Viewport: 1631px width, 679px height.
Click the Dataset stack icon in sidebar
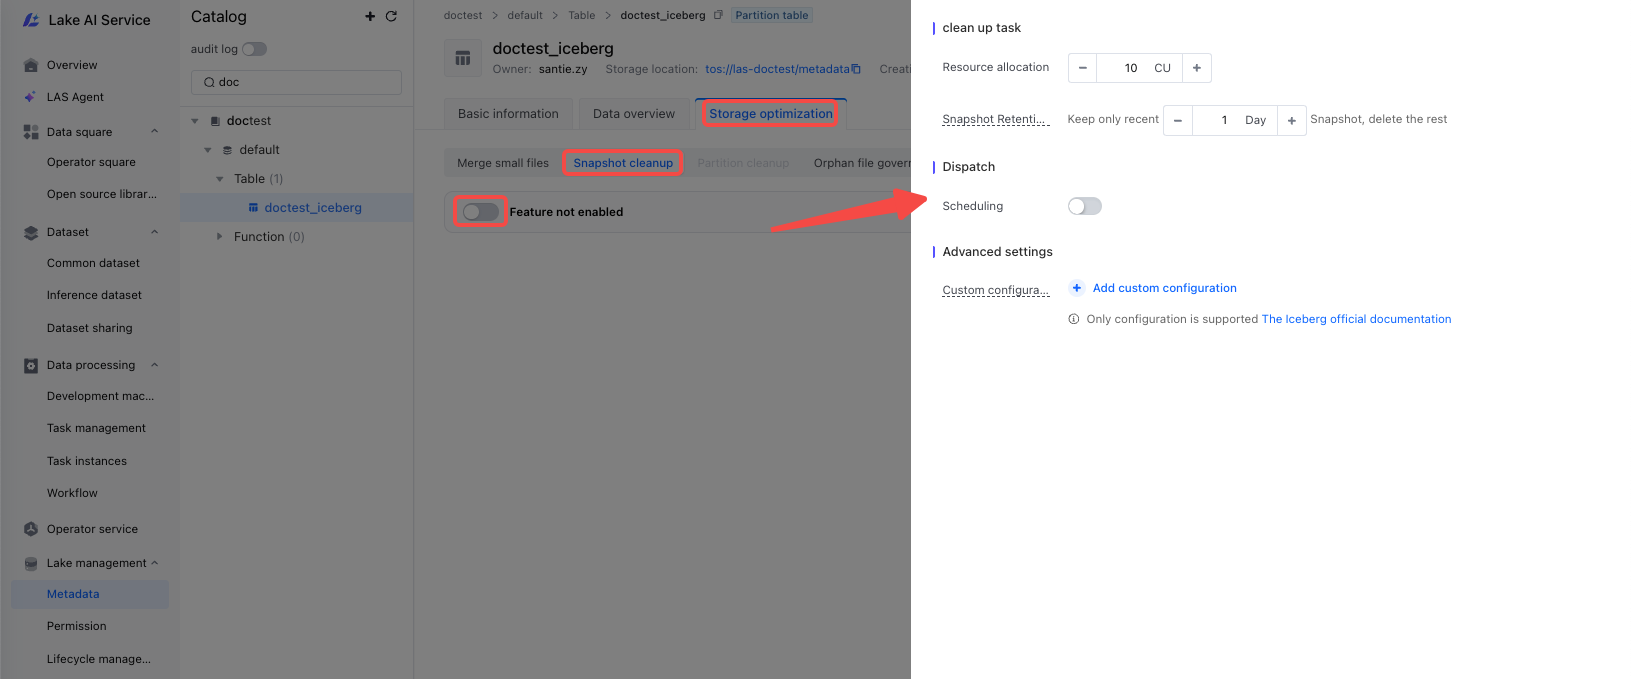31,232
